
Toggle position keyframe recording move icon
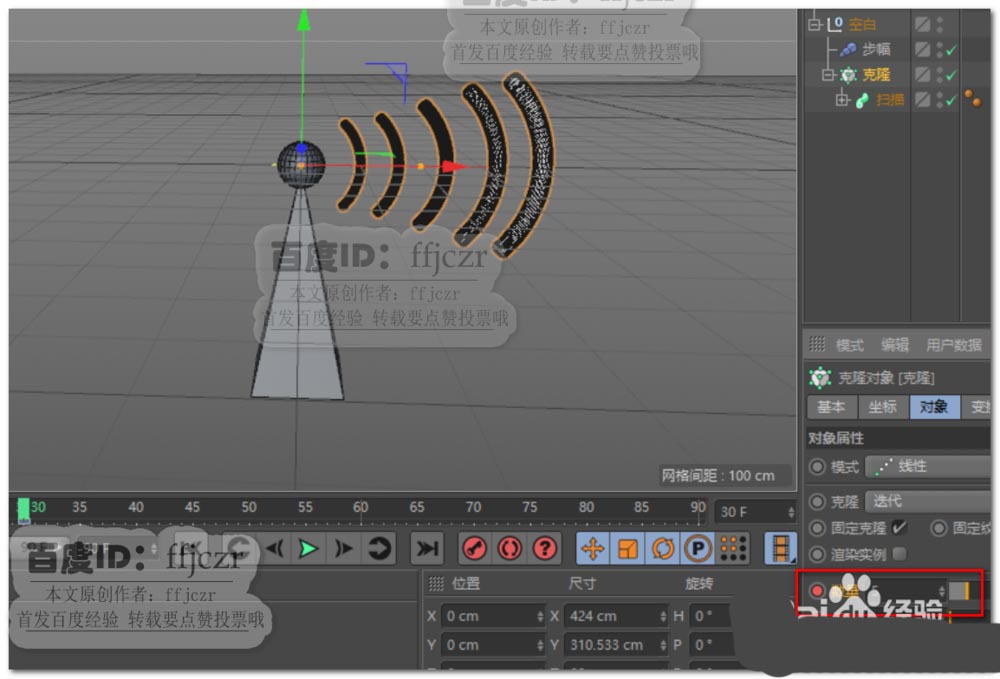592,548
